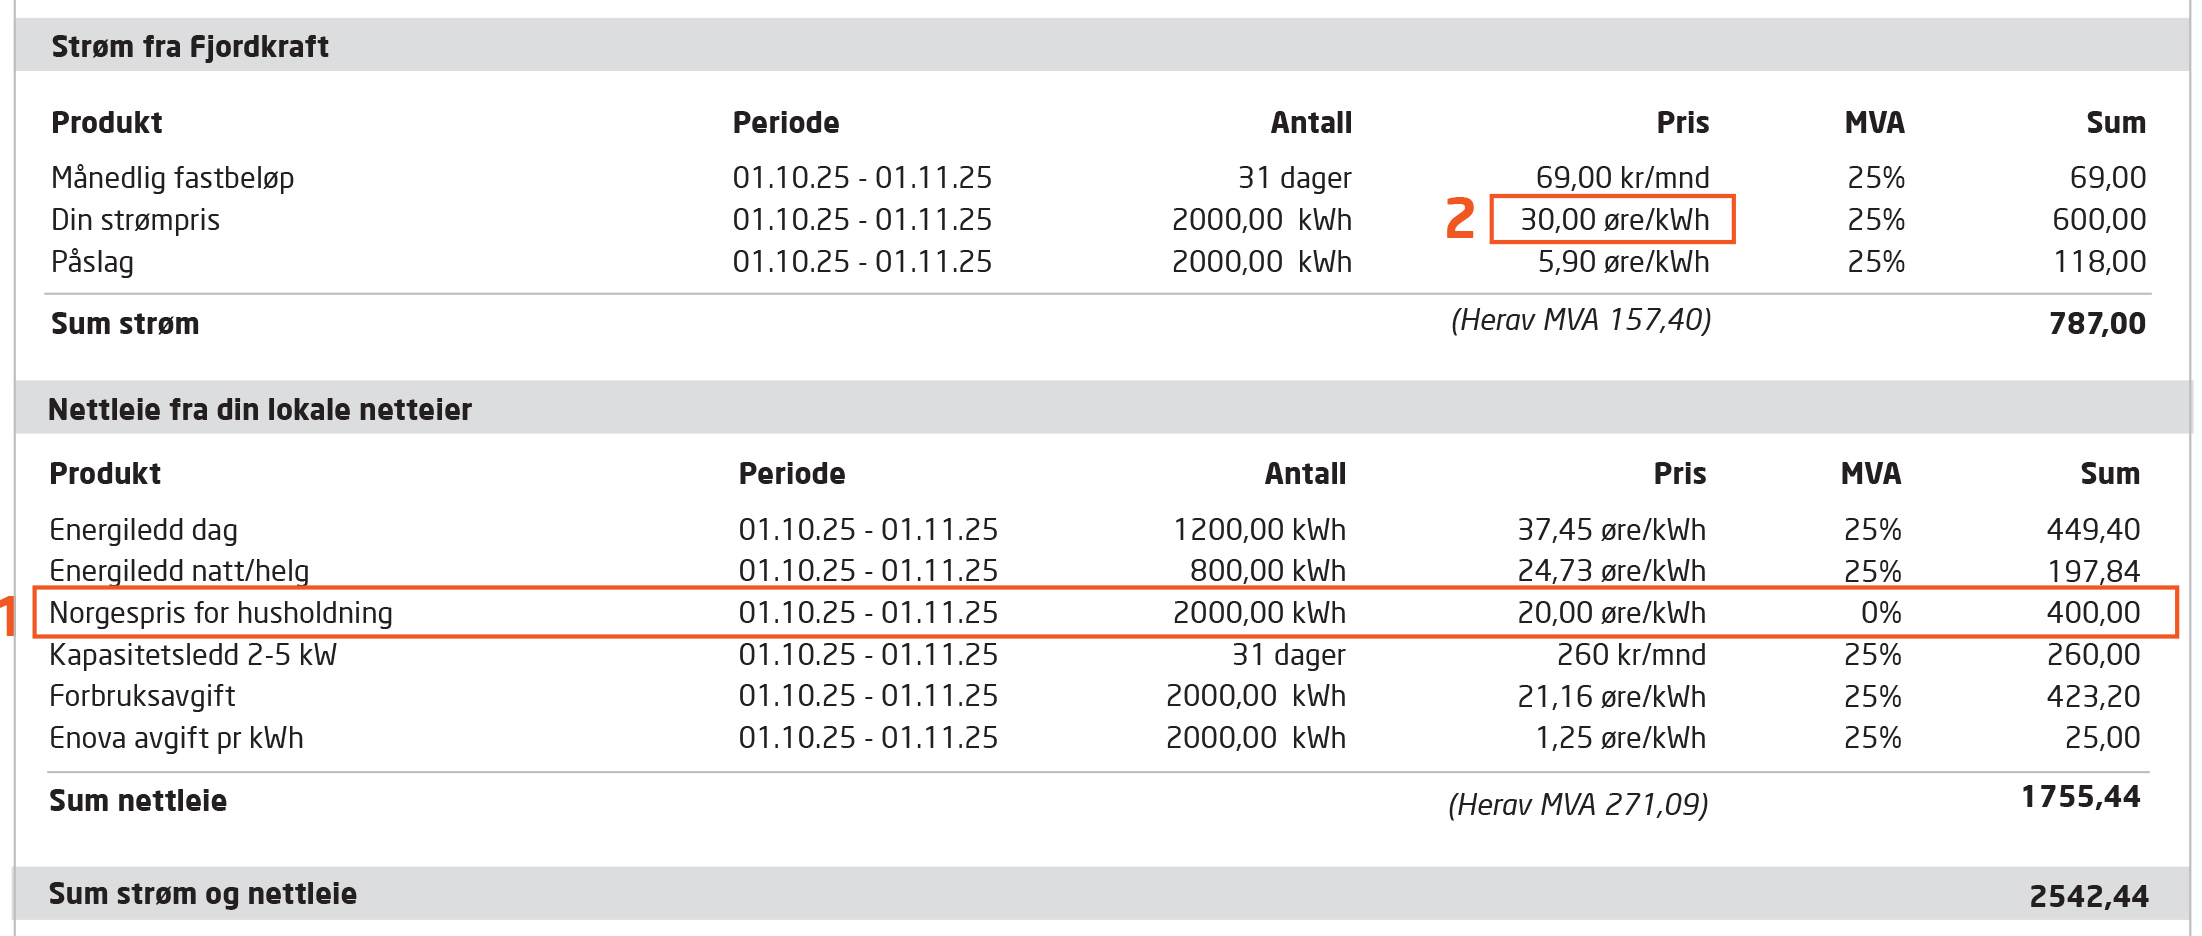Select the "Månedlig fastbeløp" product label
Image resolution: width=2202 pixels, height=936 pixels.
click(172, 178)
